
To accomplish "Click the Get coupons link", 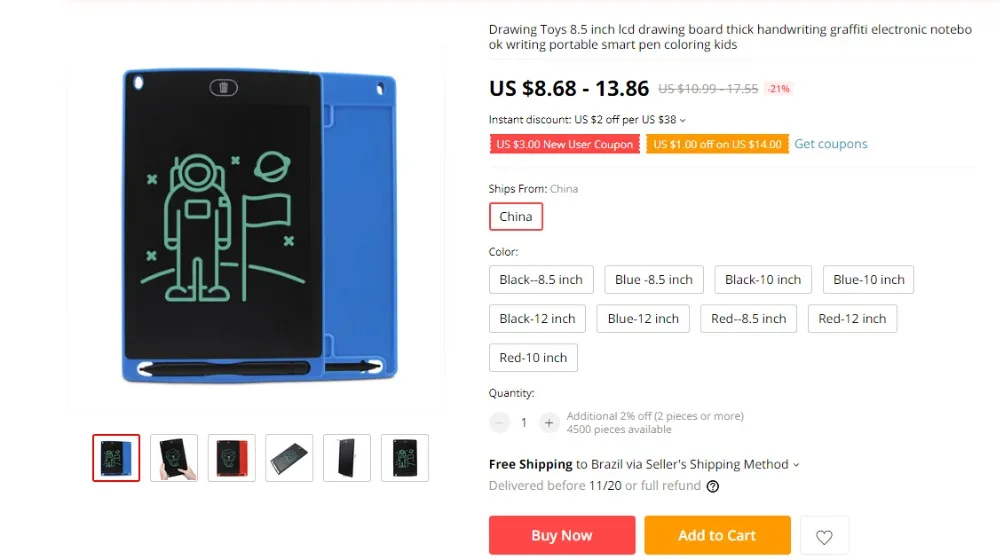I will [x=830, y=144].
